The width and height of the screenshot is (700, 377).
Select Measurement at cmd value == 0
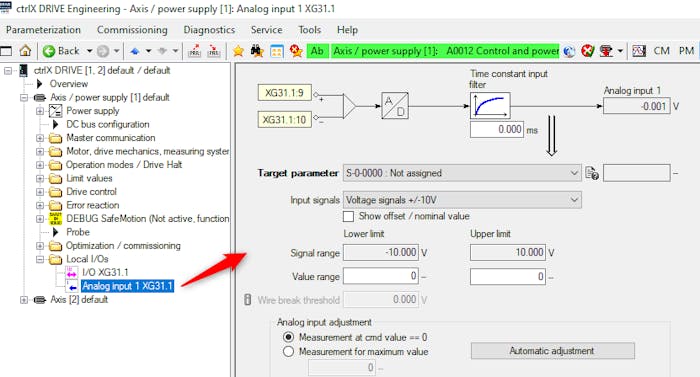click(x=288, y=337)
